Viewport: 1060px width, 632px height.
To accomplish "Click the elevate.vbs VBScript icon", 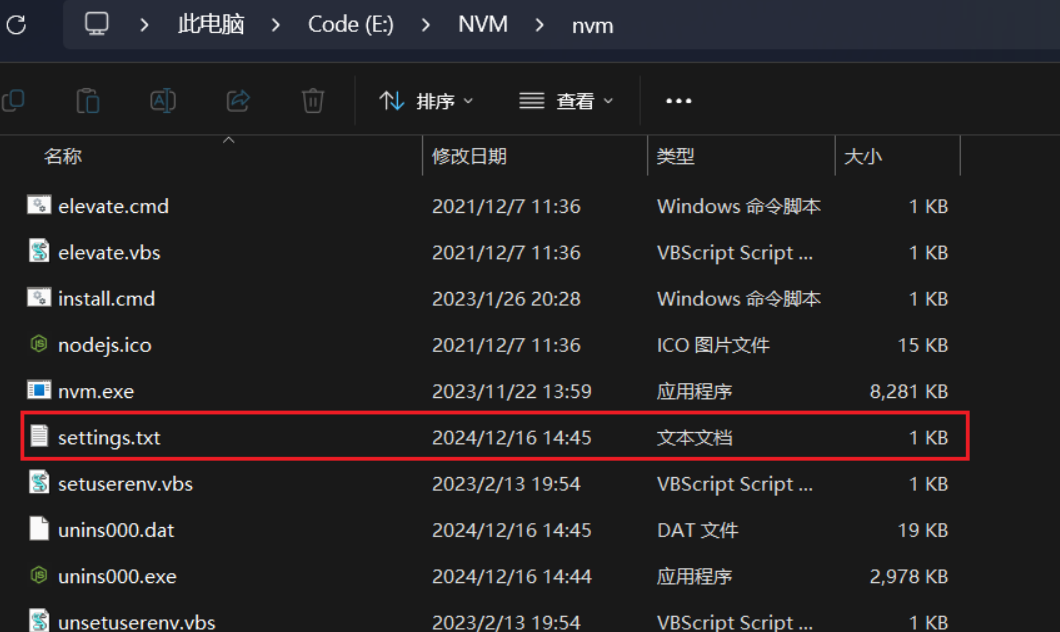I will click(38, 252).
